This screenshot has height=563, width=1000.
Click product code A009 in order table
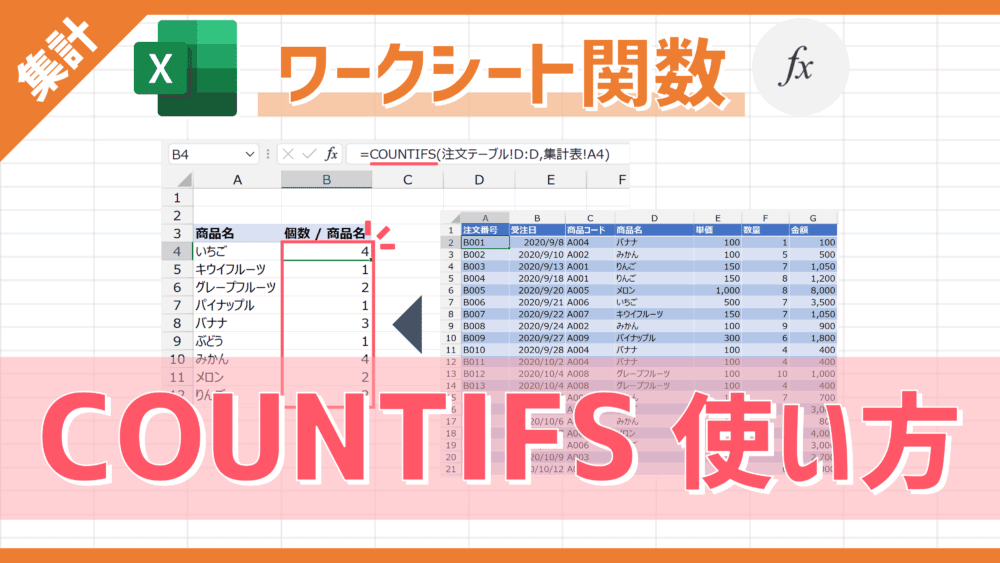(590, 338)
